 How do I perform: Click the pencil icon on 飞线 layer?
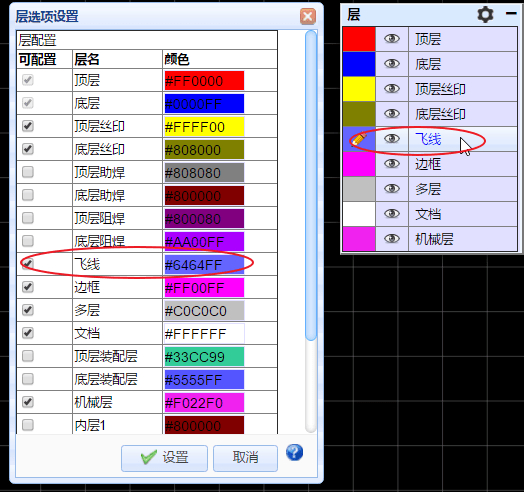359,138
